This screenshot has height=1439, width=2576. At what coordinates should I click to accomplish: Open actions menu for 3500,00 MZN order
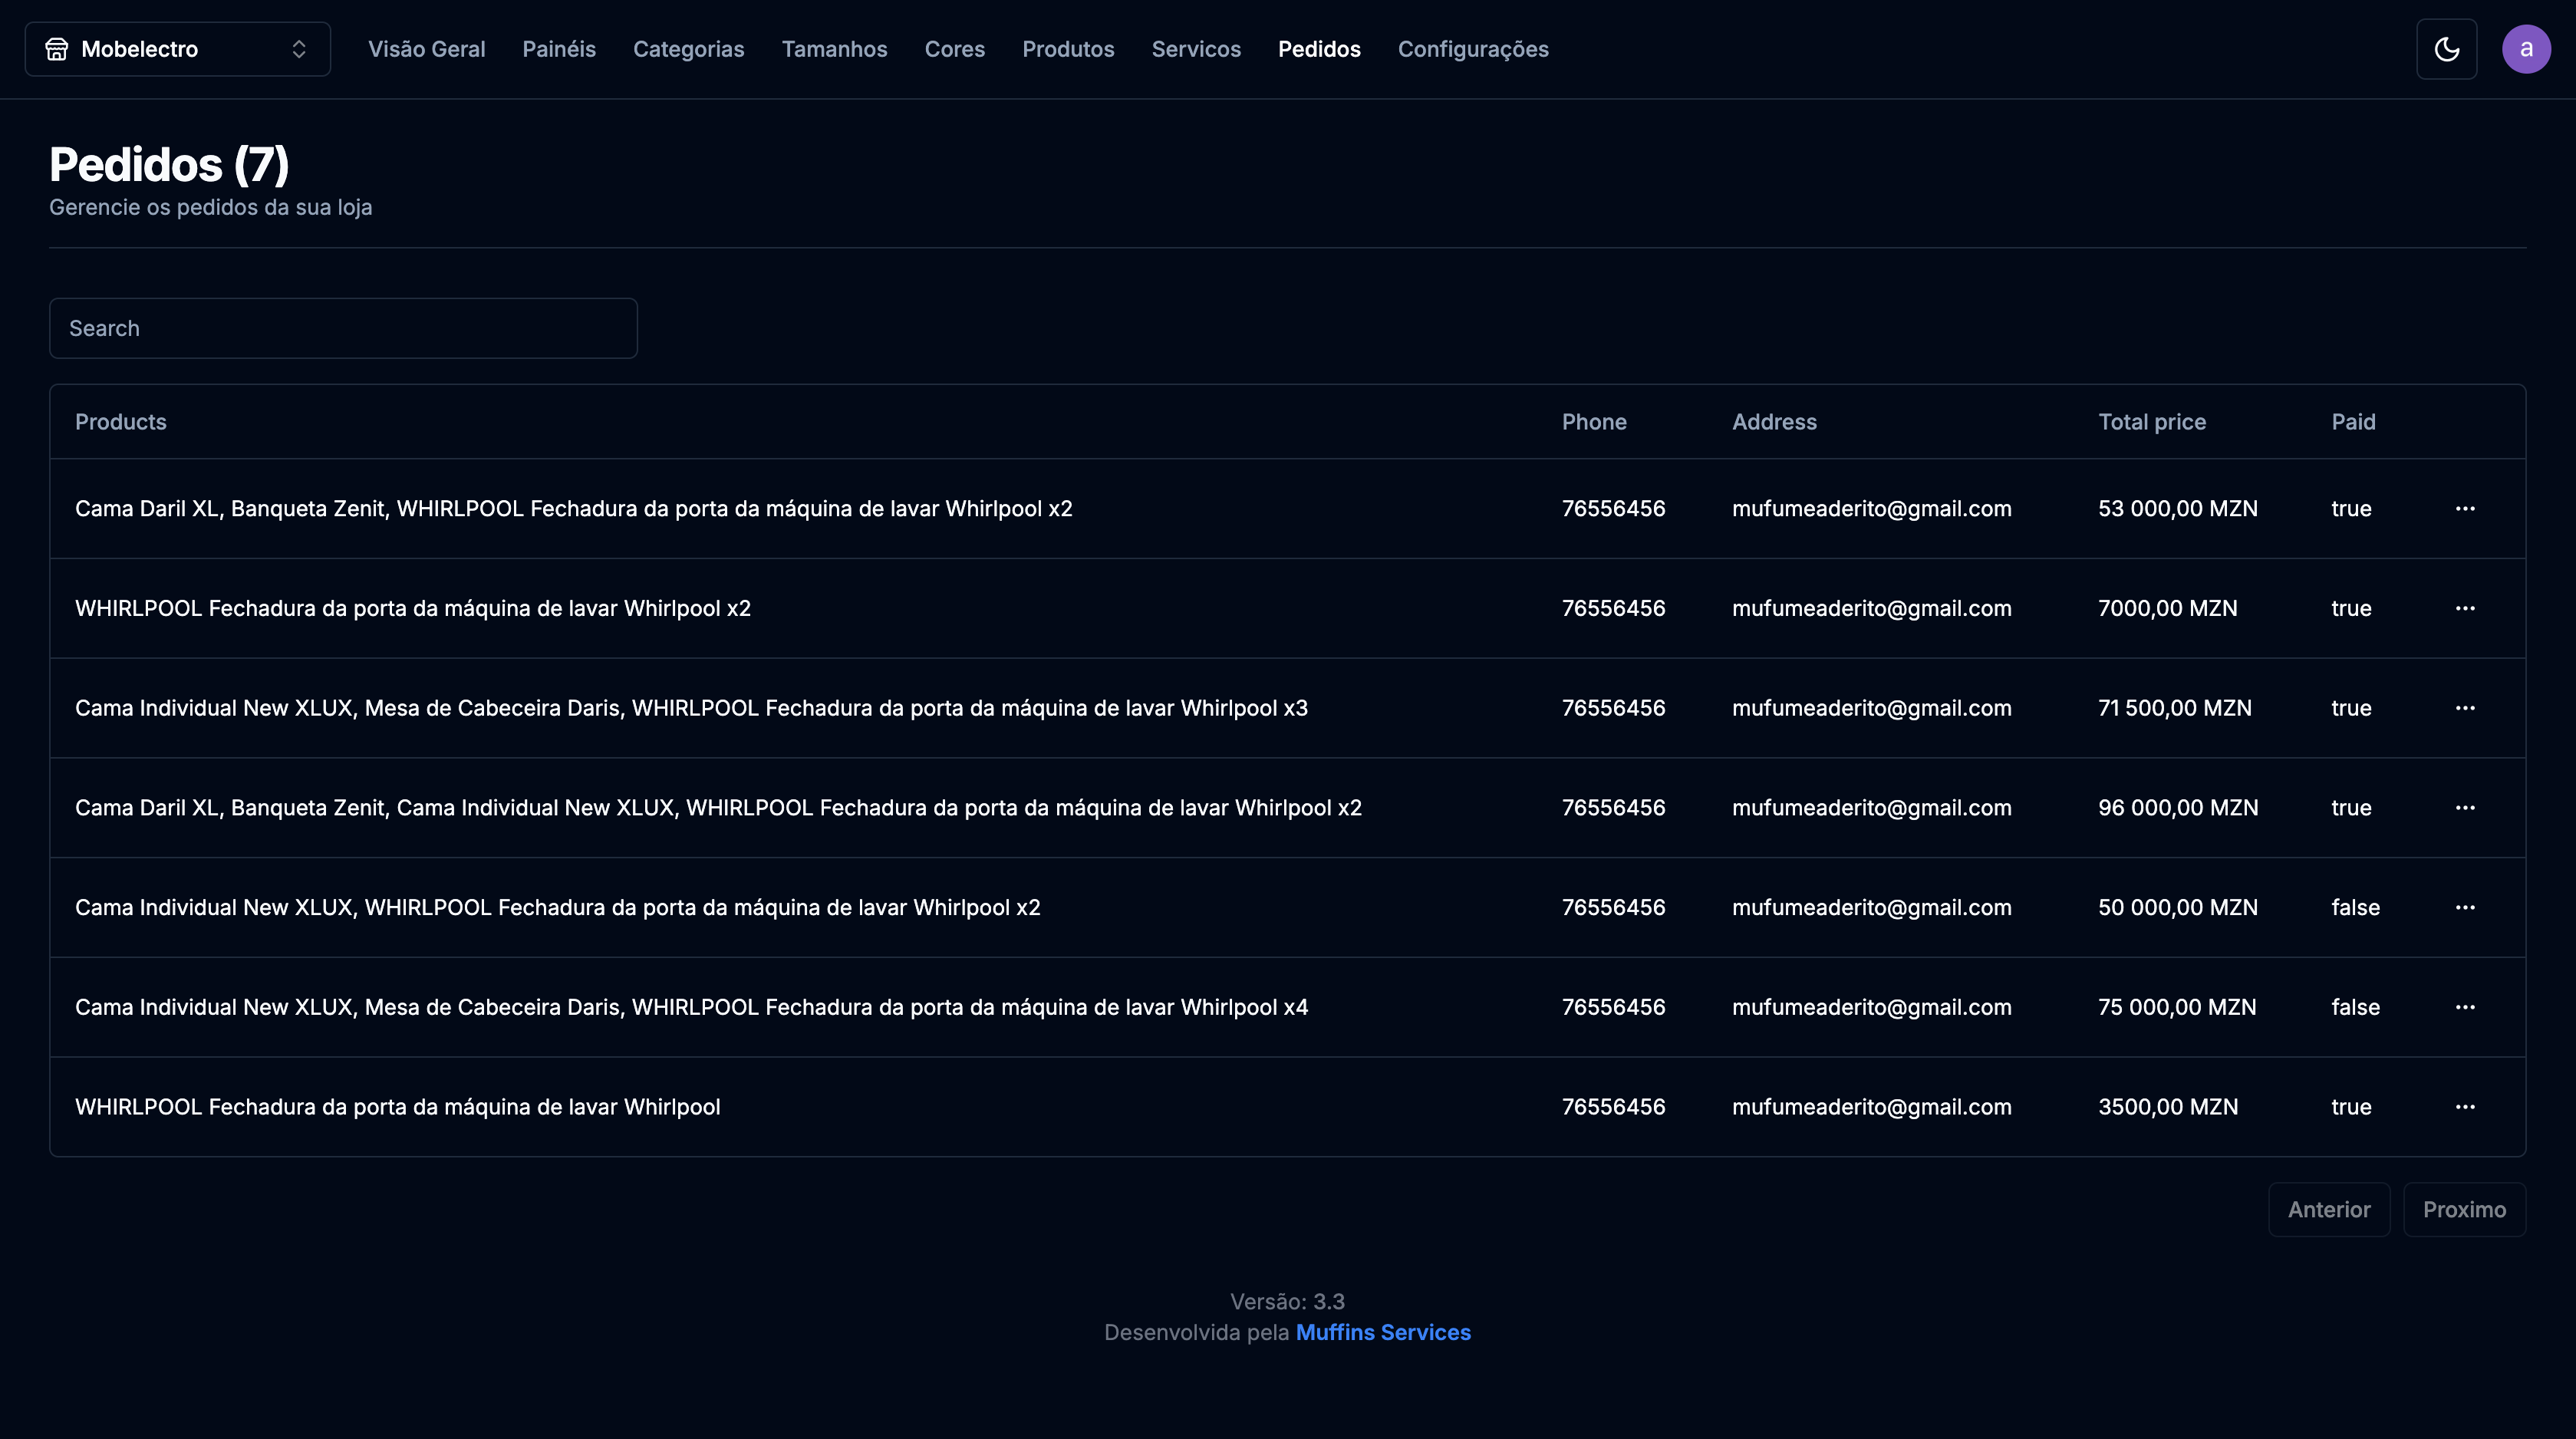[2465, 1107]
